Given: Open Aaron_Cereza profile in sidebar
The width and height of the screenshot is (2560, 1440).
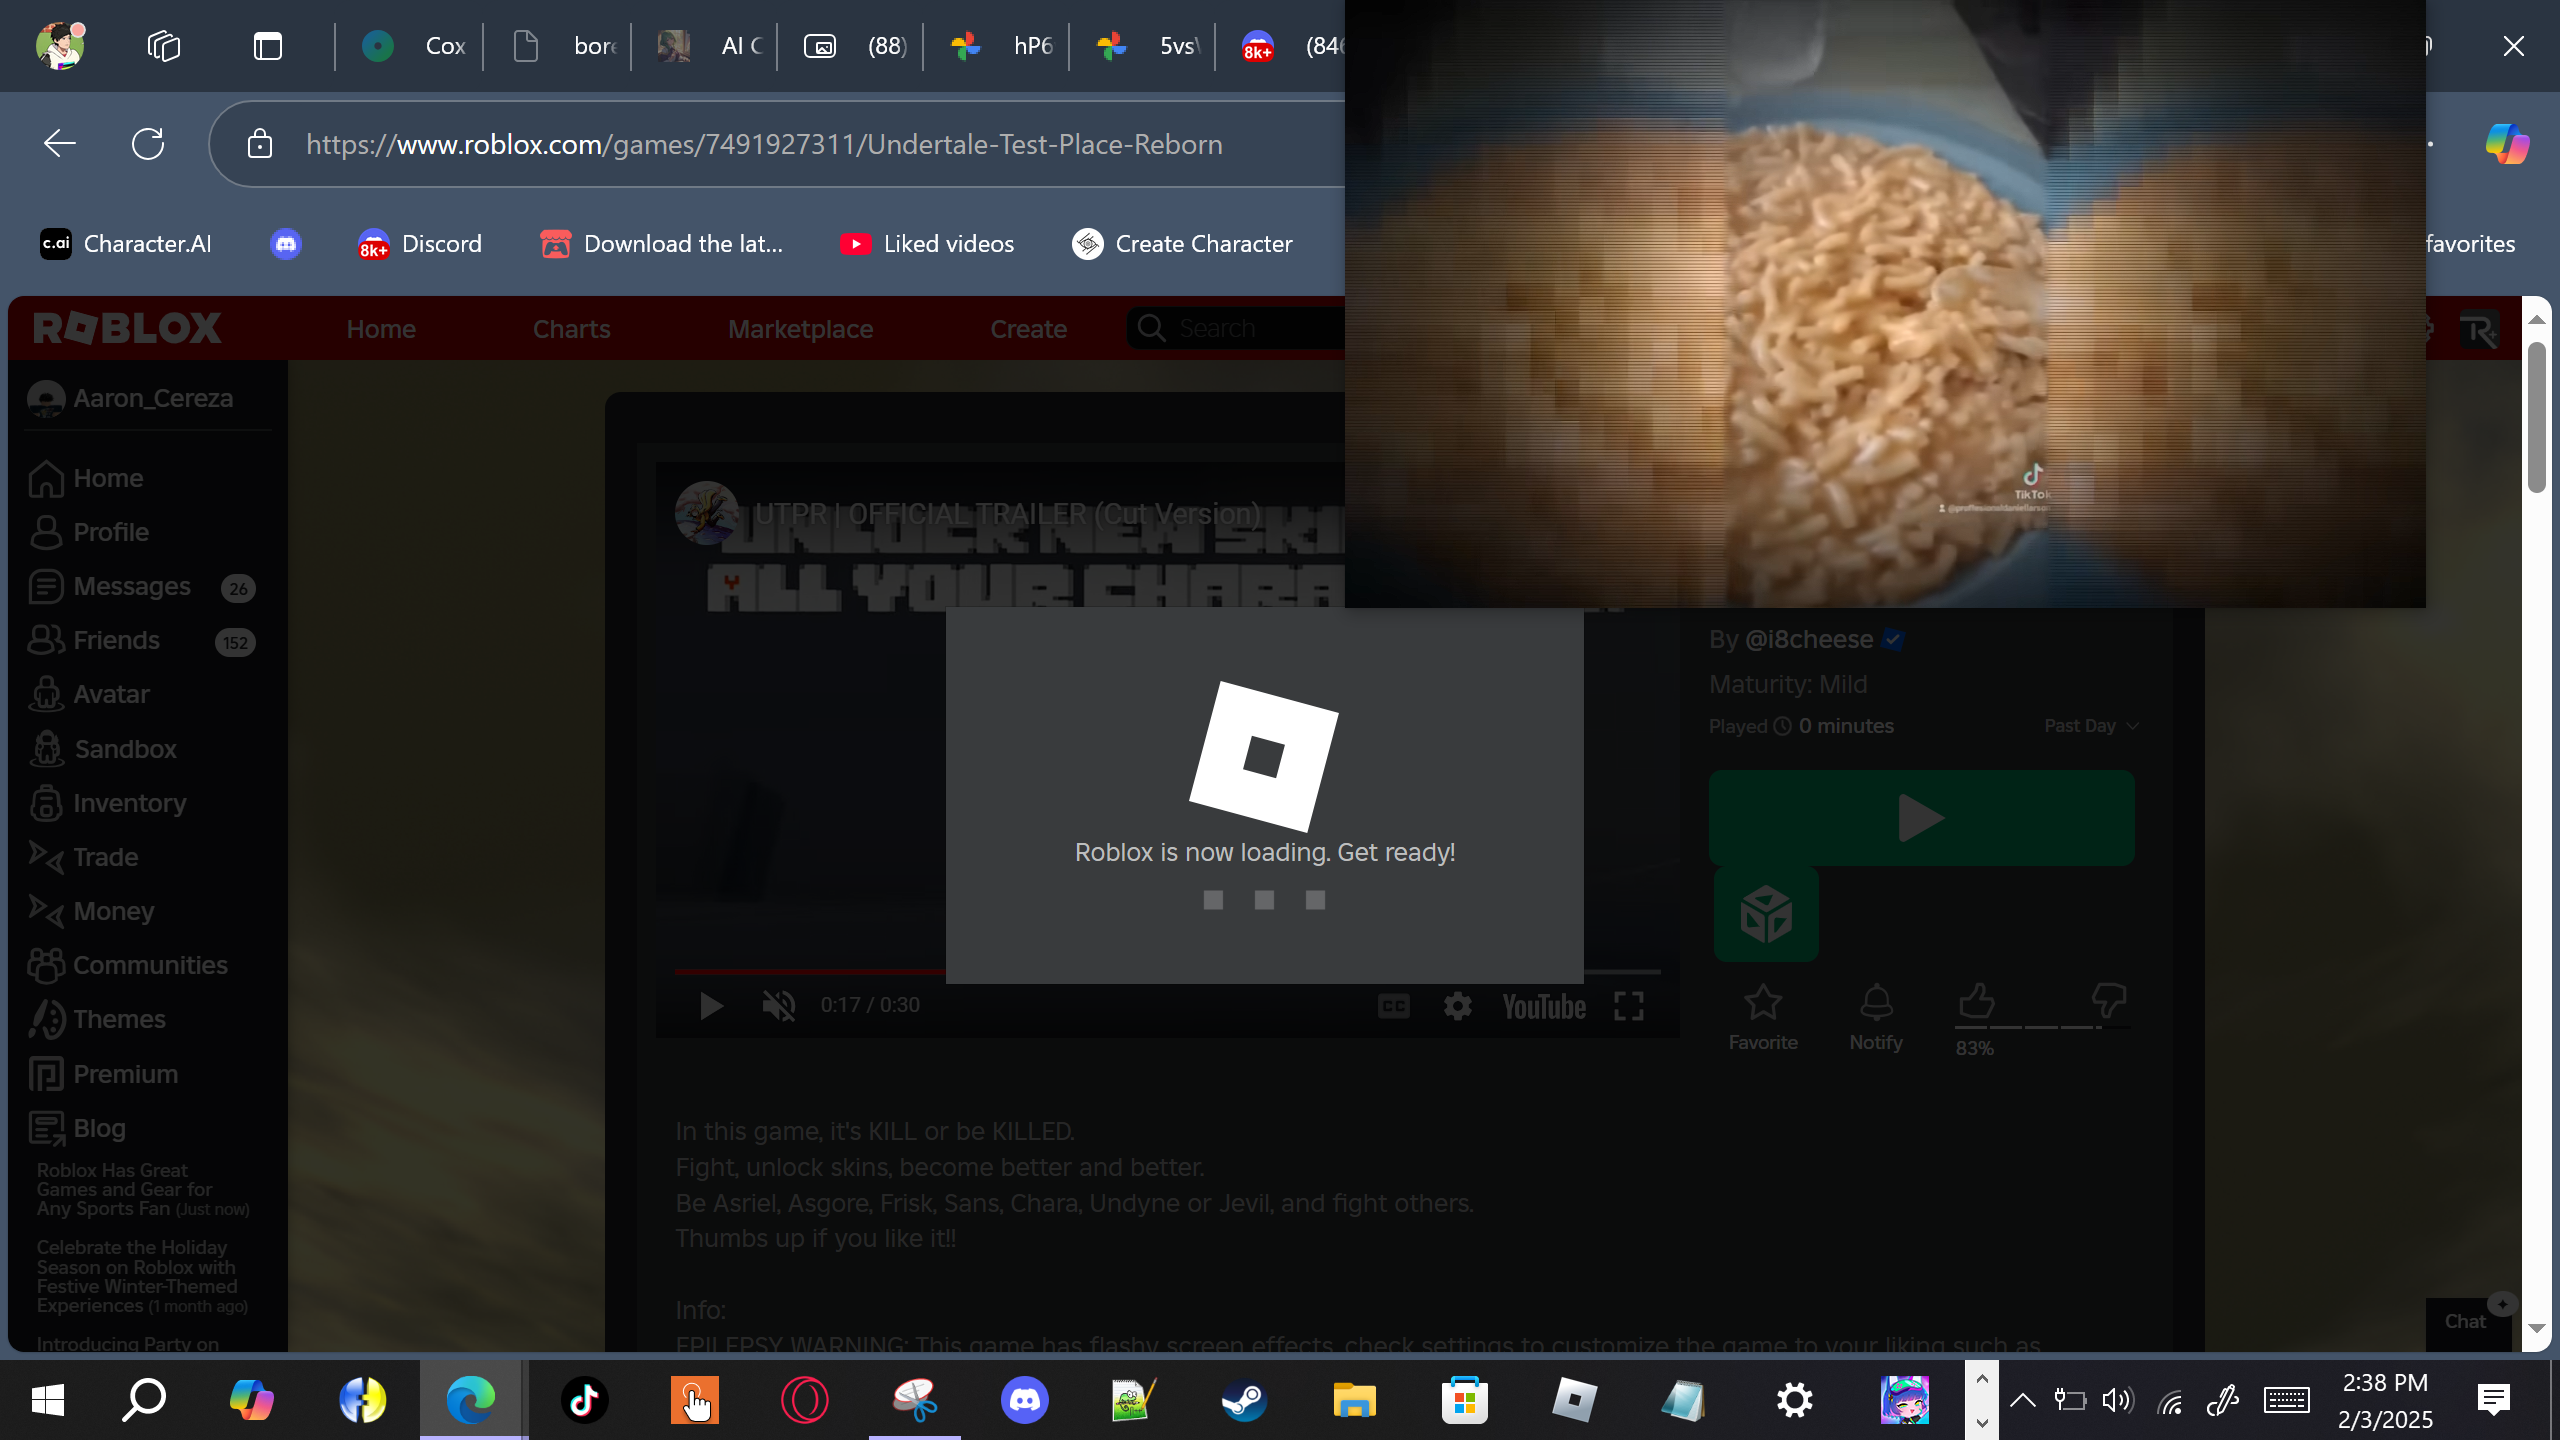Looking at the screenshot, I should click(x=130, y=398).
